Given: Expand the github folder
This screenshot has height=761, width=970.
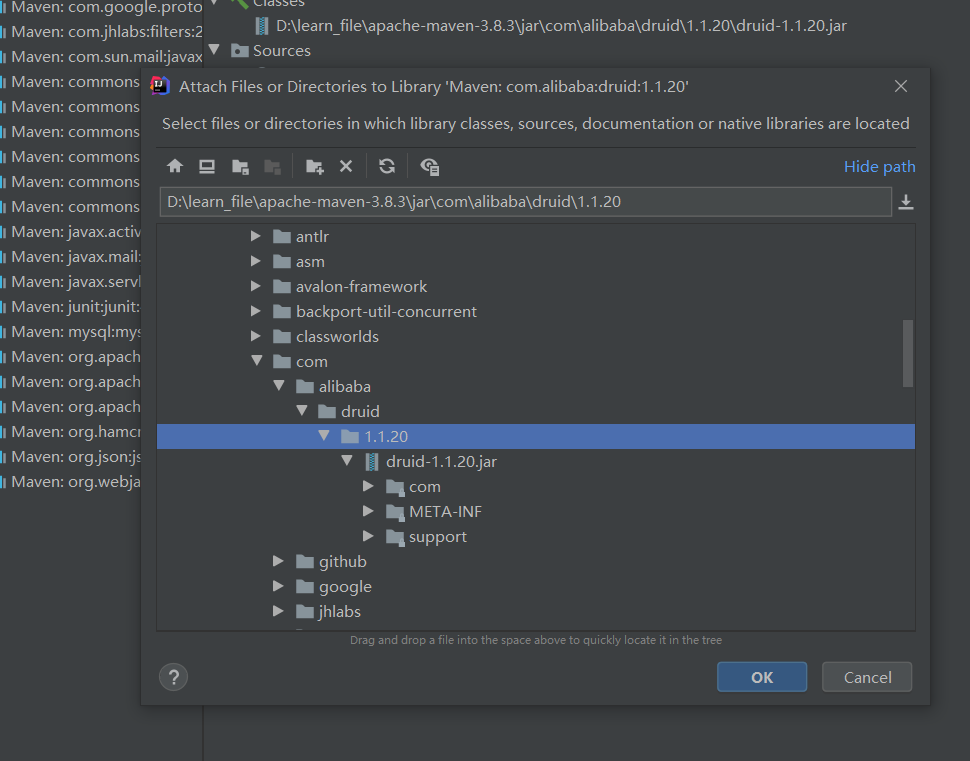Looking at the screenshot, I should [x=278, y=561].
